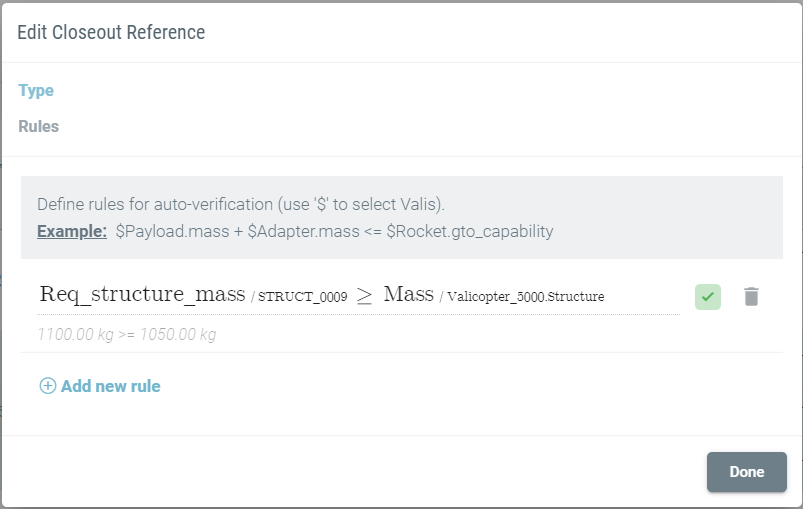
Task: Click the evaluated result 1100.00 kg >= 1050.00 kg
Action: (126, 334)
